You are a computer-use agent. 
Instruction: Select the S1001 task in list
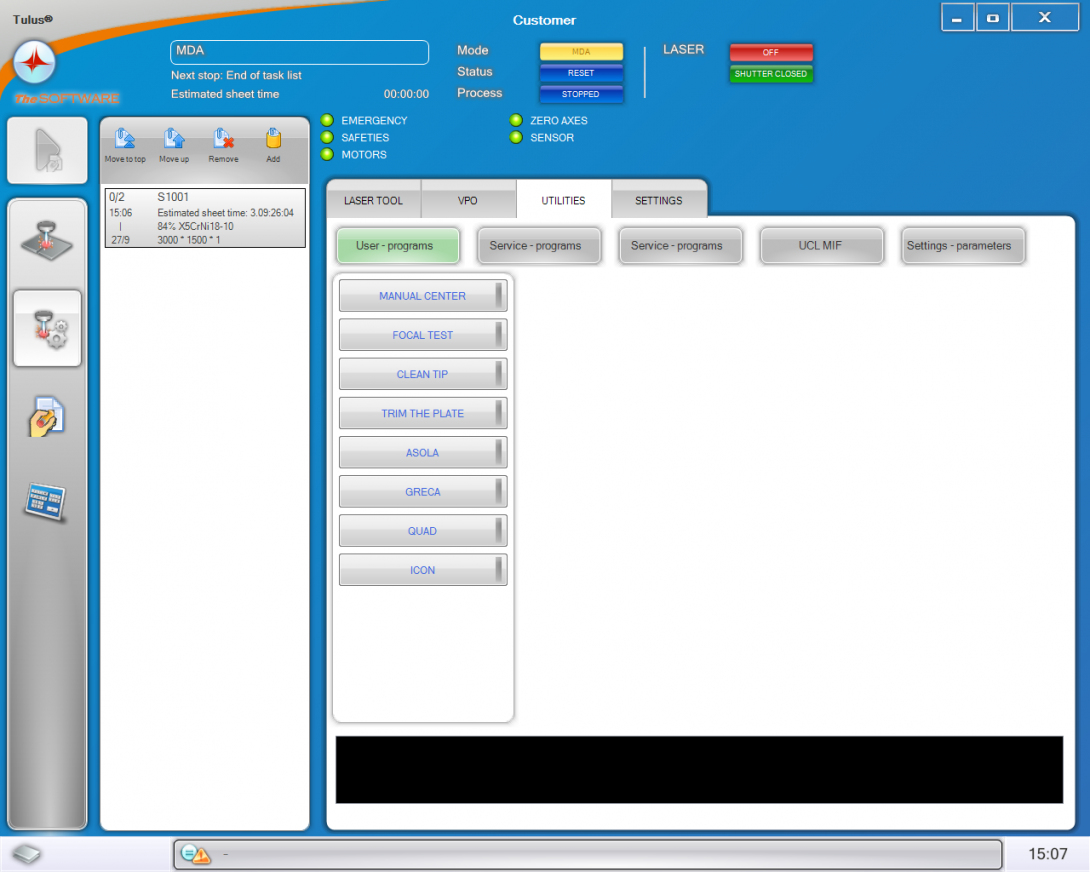click(204, 218)
